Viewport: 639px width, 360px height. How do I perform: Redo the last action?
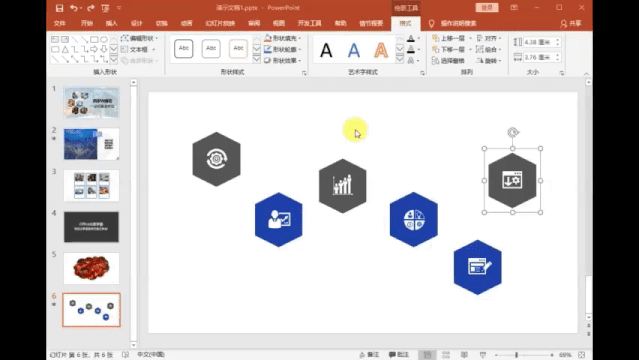point(90,8)
